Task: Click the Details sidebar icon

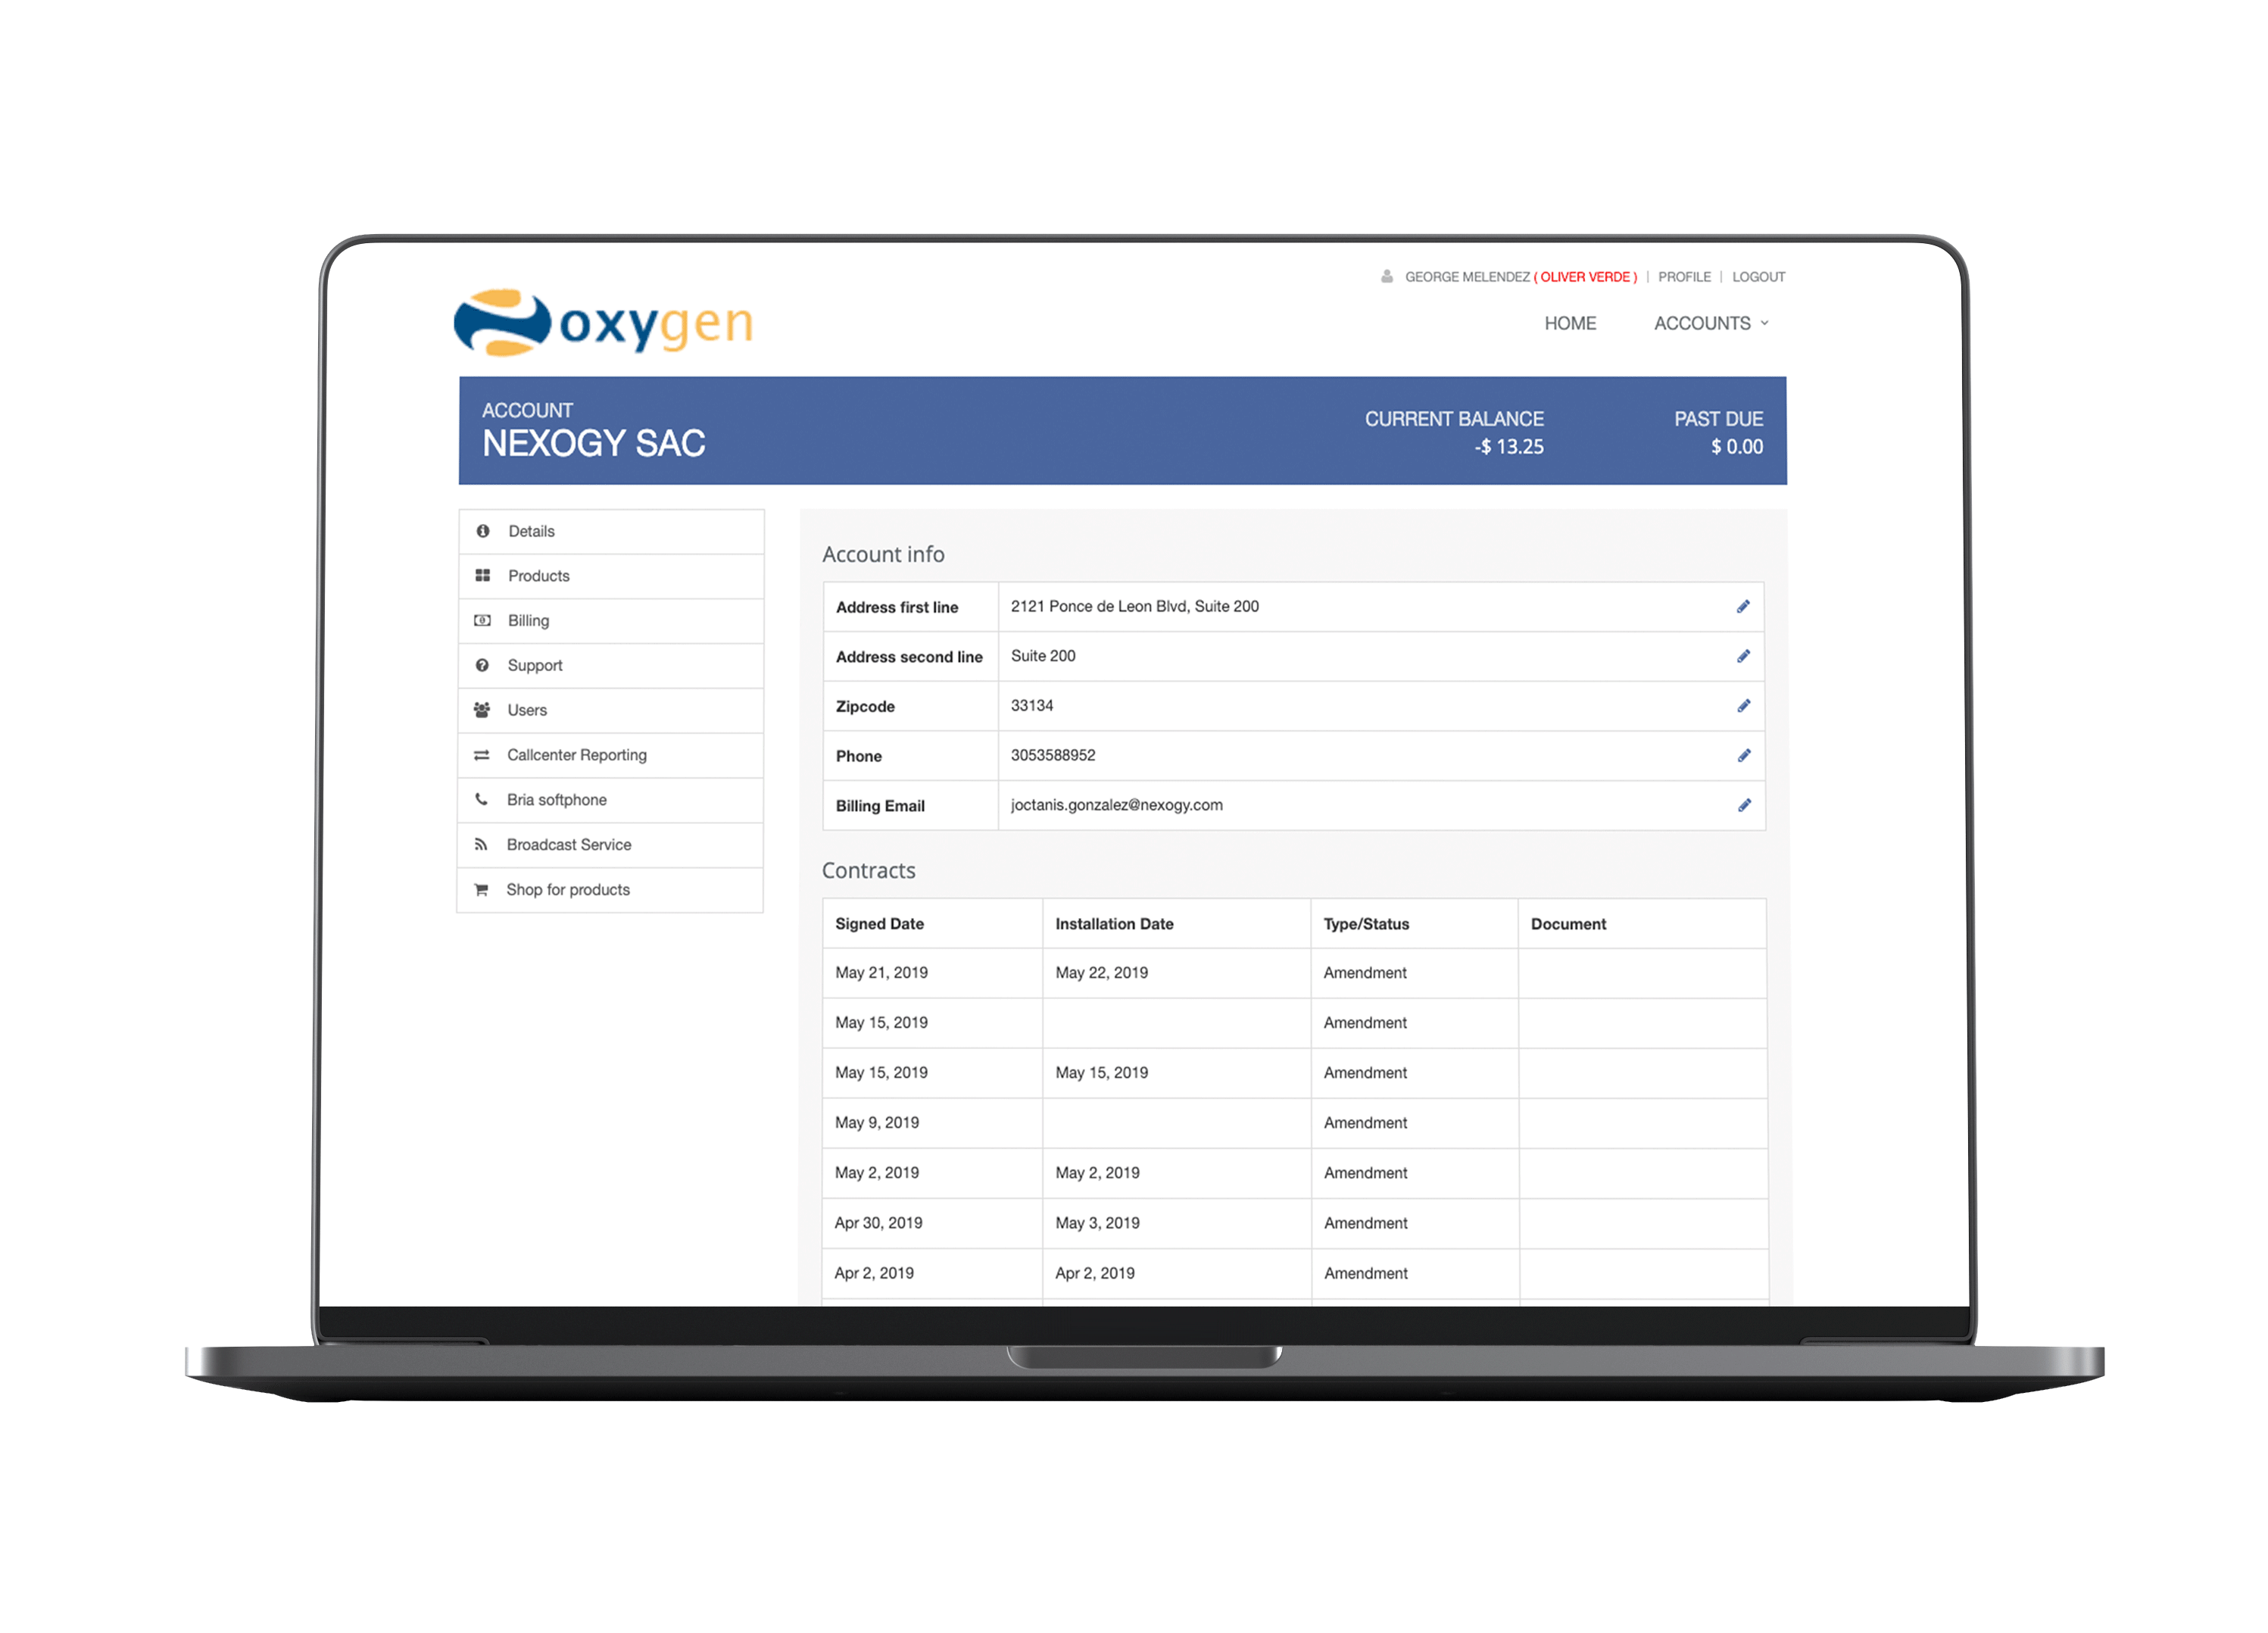Action: pos(484,530)
